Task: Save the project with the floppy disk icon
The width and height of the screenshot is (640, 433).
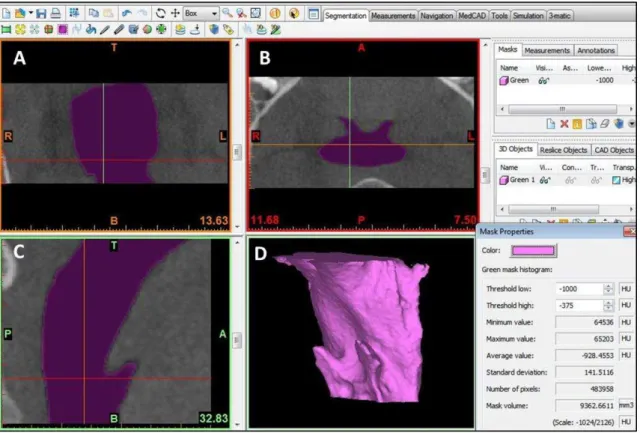Action: [41, 13]
